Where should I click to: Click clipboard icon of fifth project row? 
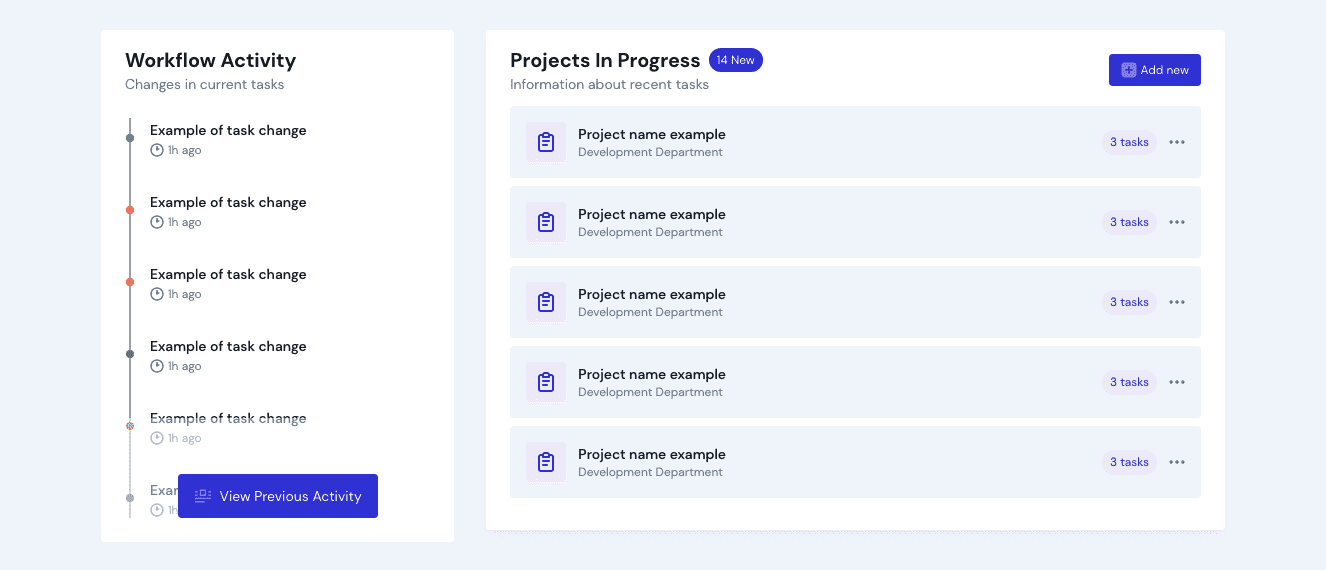click(x=546, y=462)
